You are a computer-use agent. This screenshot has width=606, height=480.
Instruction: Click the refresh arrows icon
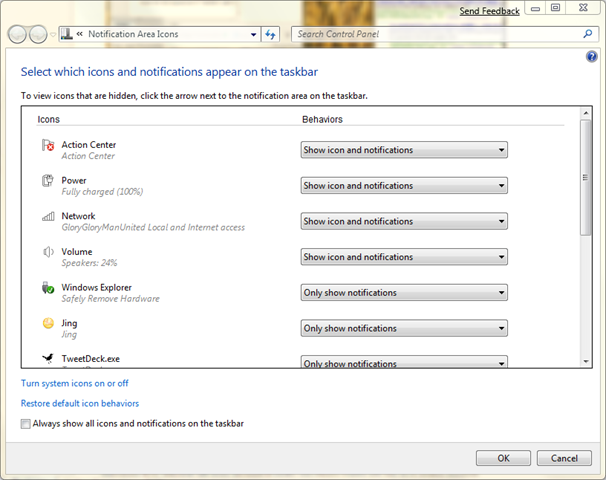(x=270, y=34)
